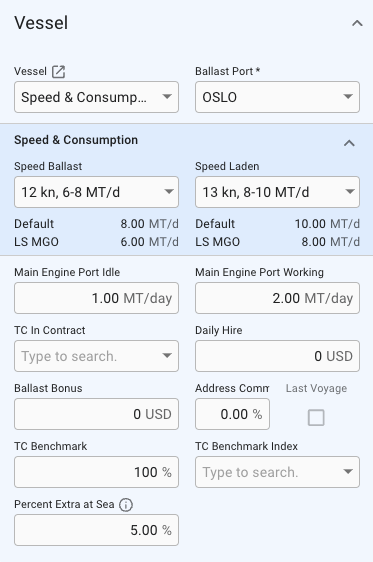373x562 pixels.
Task: Open the TC Benchmark Index dropdown
Action: pyautogui.click(x=277, y=472)
